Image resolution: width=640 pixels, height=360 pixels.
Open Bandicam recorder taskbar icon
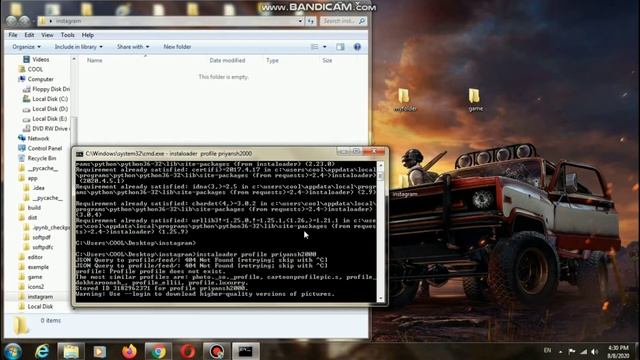coord(216,351)
